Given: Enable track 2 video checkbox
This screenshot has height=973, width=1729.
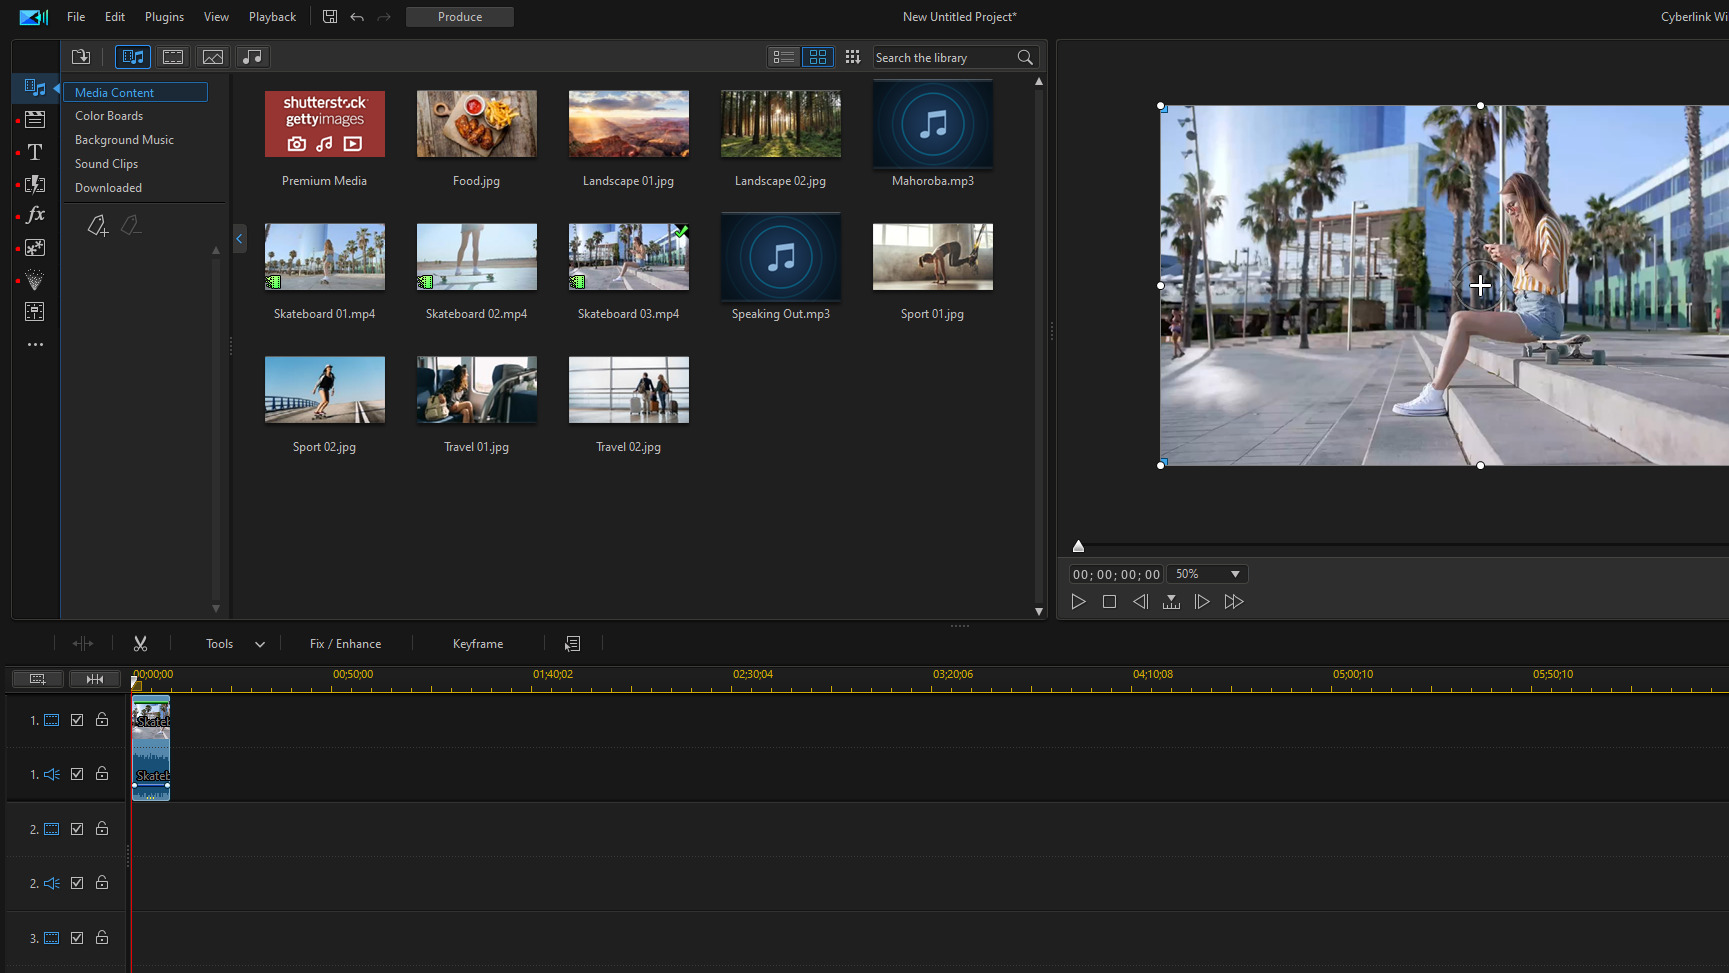Looking at the screenshot, I should pyautogui.click(x=76, y=828).
